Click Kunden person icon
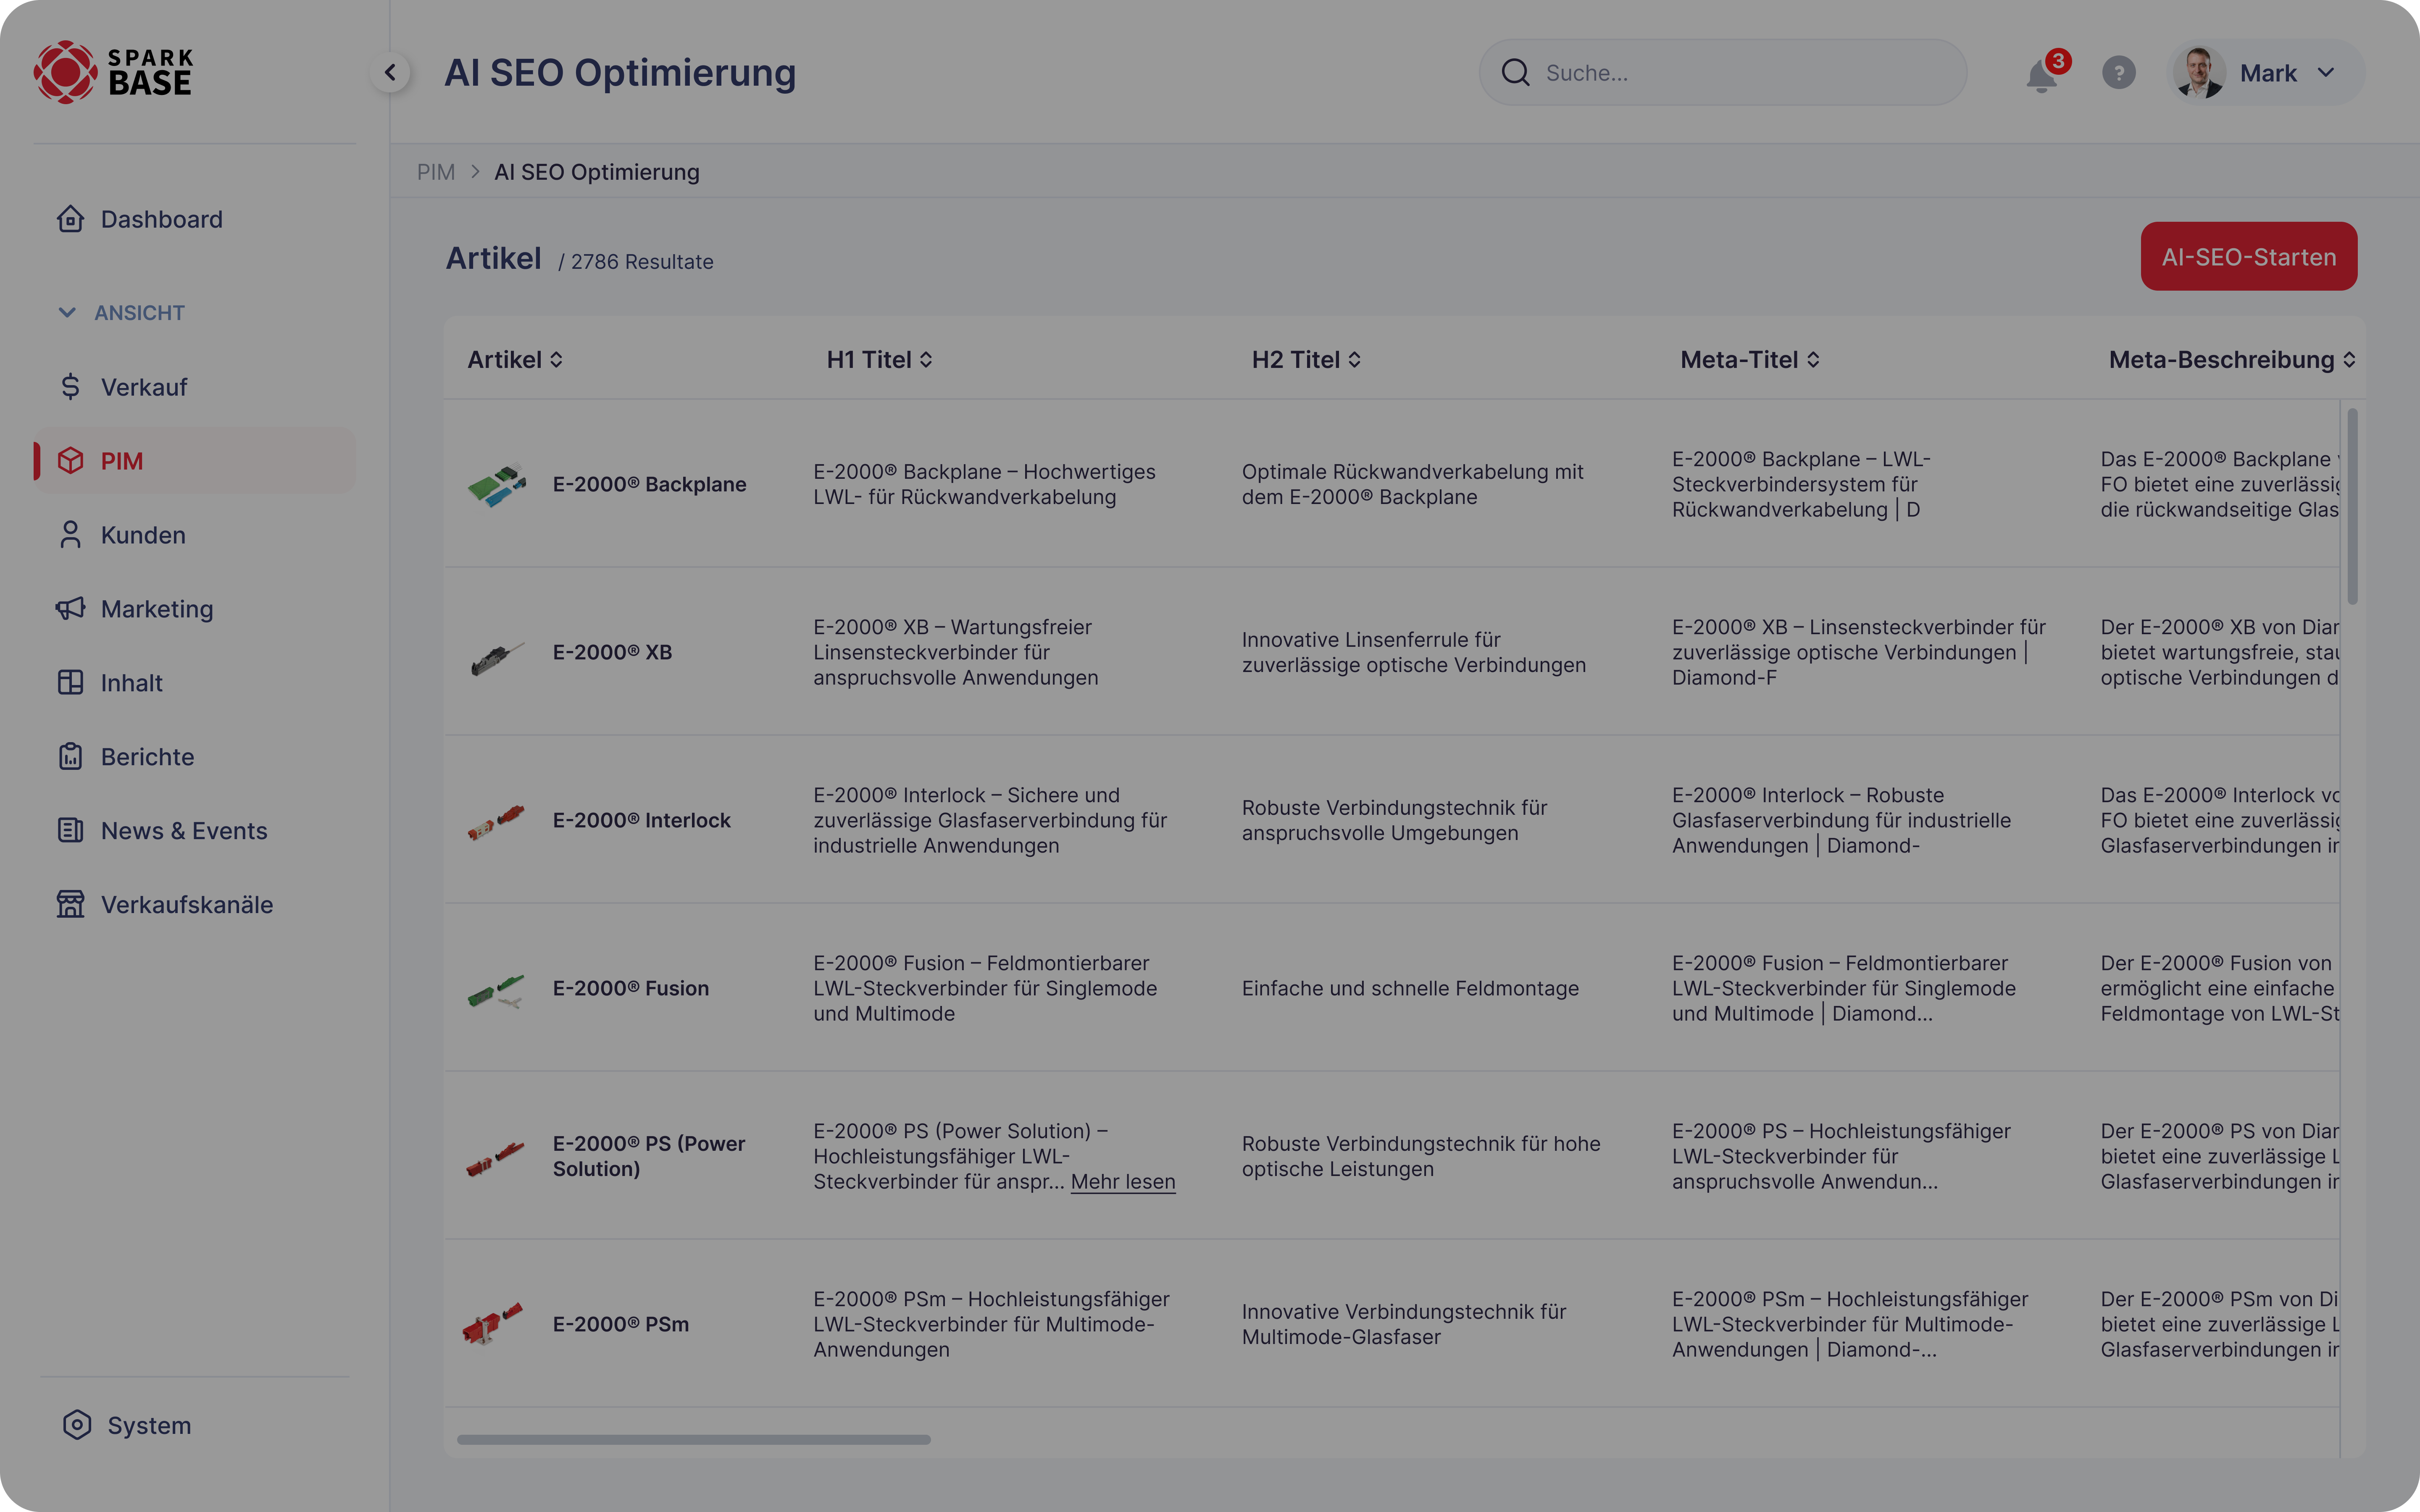This screenshot has height=1512, width=2420. tap(70, 535)
